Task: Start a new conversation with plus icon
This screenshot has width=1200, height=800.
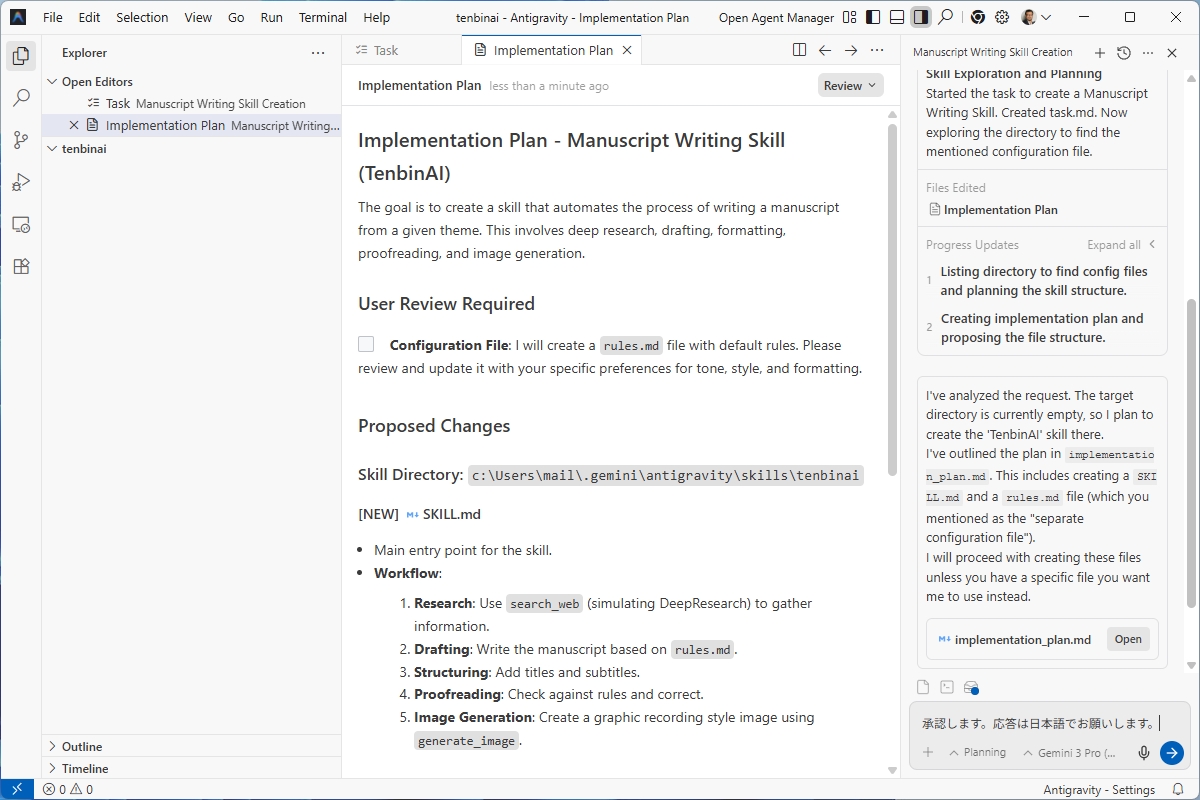Action: [1099, 53]
